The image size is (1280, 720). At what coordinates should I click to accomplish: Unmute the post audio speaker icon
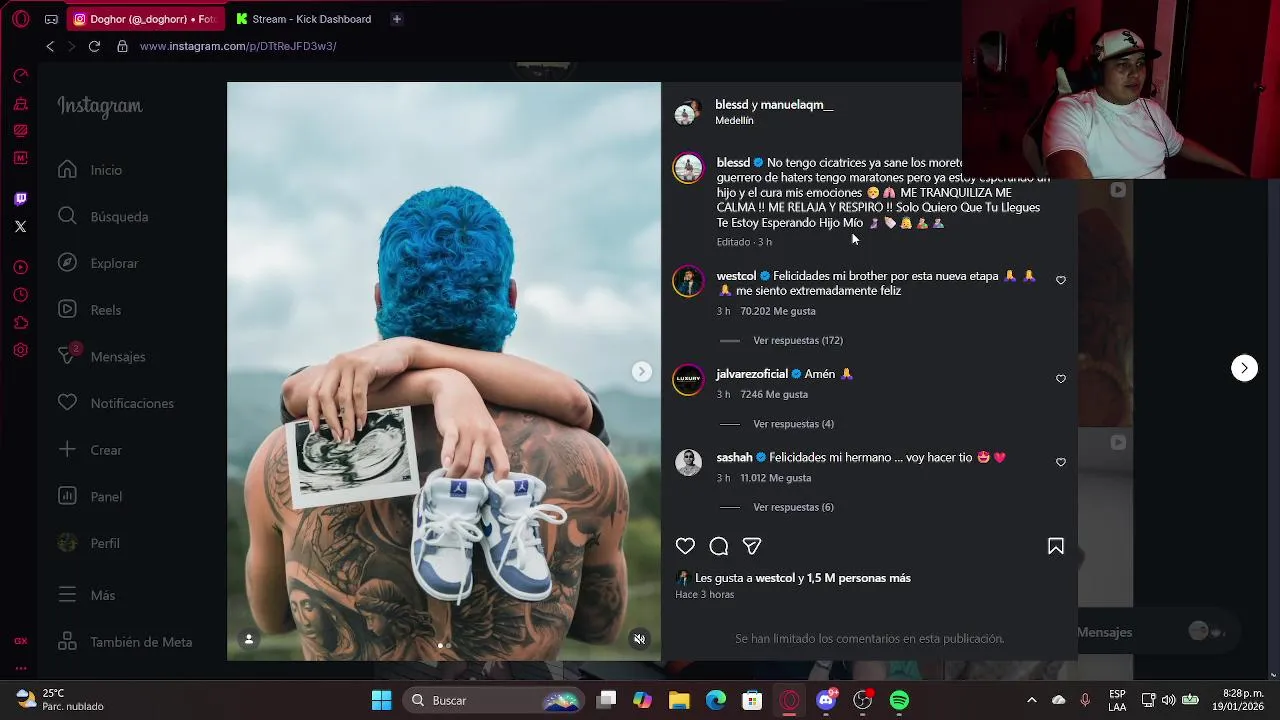coord(639,639)
